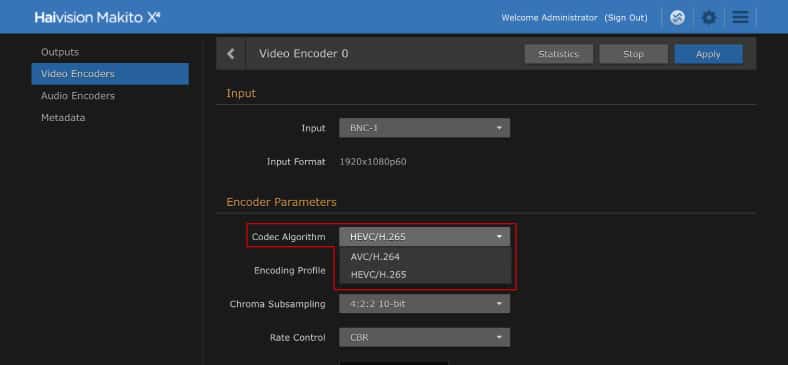The height and width of the screenshot is (365, 788).
Task: Open the streaming status icon in header
Action: coord(677,18)
